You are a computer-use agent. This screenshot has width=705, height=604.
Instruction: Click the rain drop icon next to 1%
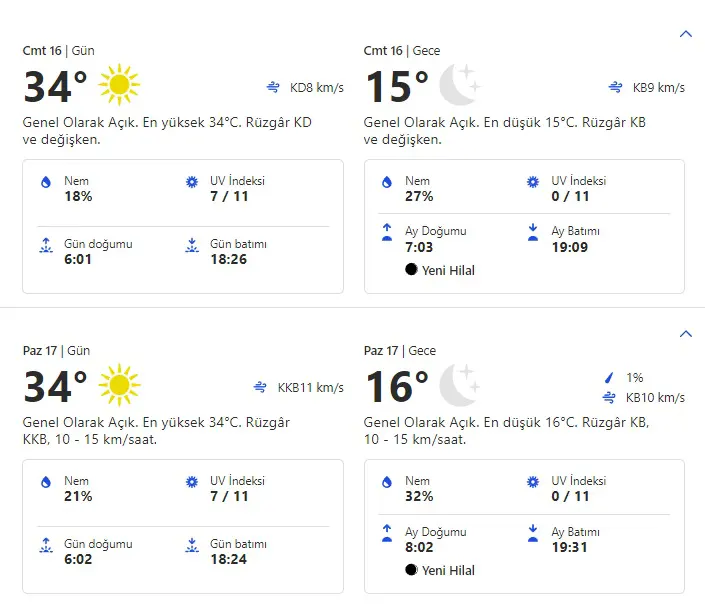[609, 378]
